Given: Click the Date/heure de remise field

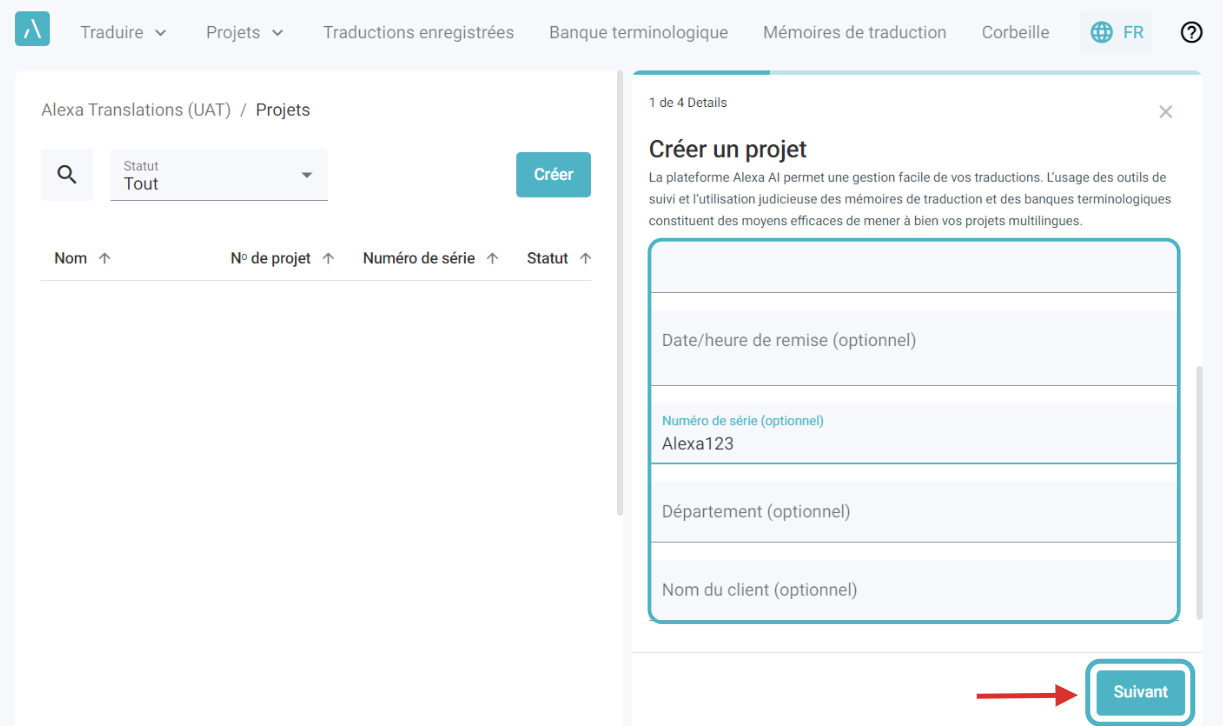Looking at the screenshot, I should pyautogui.click(x=914, y=348).
